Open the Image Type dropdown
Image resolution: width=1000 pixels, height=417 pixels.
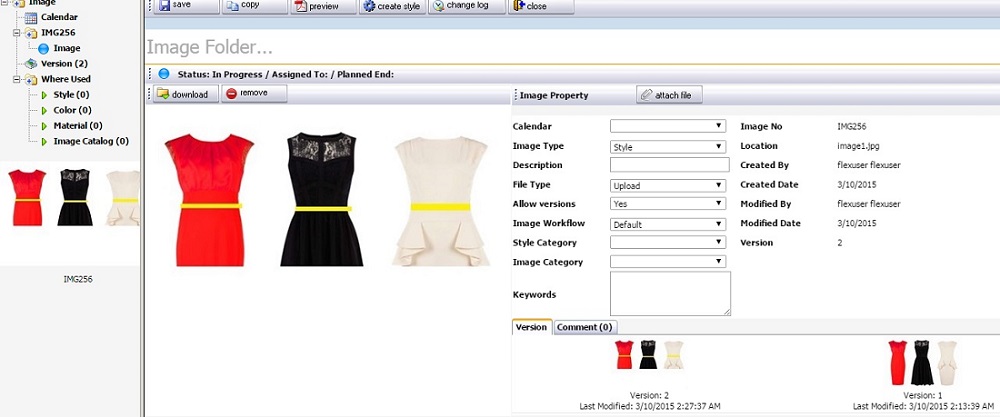pos(668,147)
